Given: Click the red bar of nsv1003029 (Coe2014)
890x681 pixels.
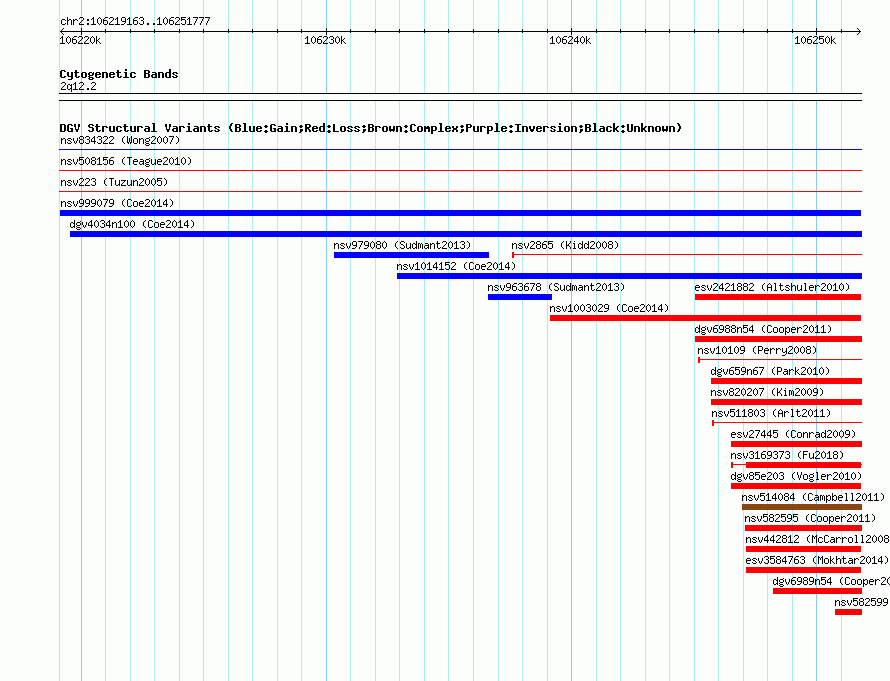Looking at the screenshot, I should [x=706, y=318].
